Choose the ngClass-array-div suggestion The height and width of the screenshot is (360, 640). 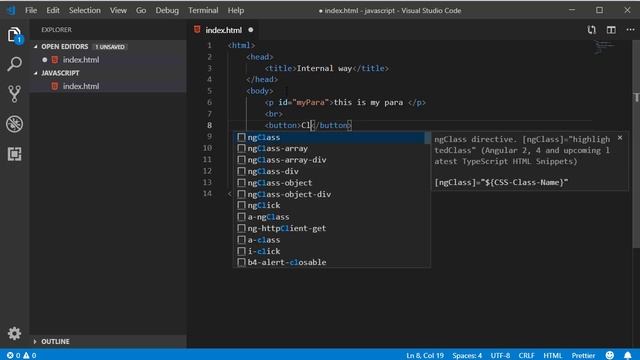(x=329, y=160)
